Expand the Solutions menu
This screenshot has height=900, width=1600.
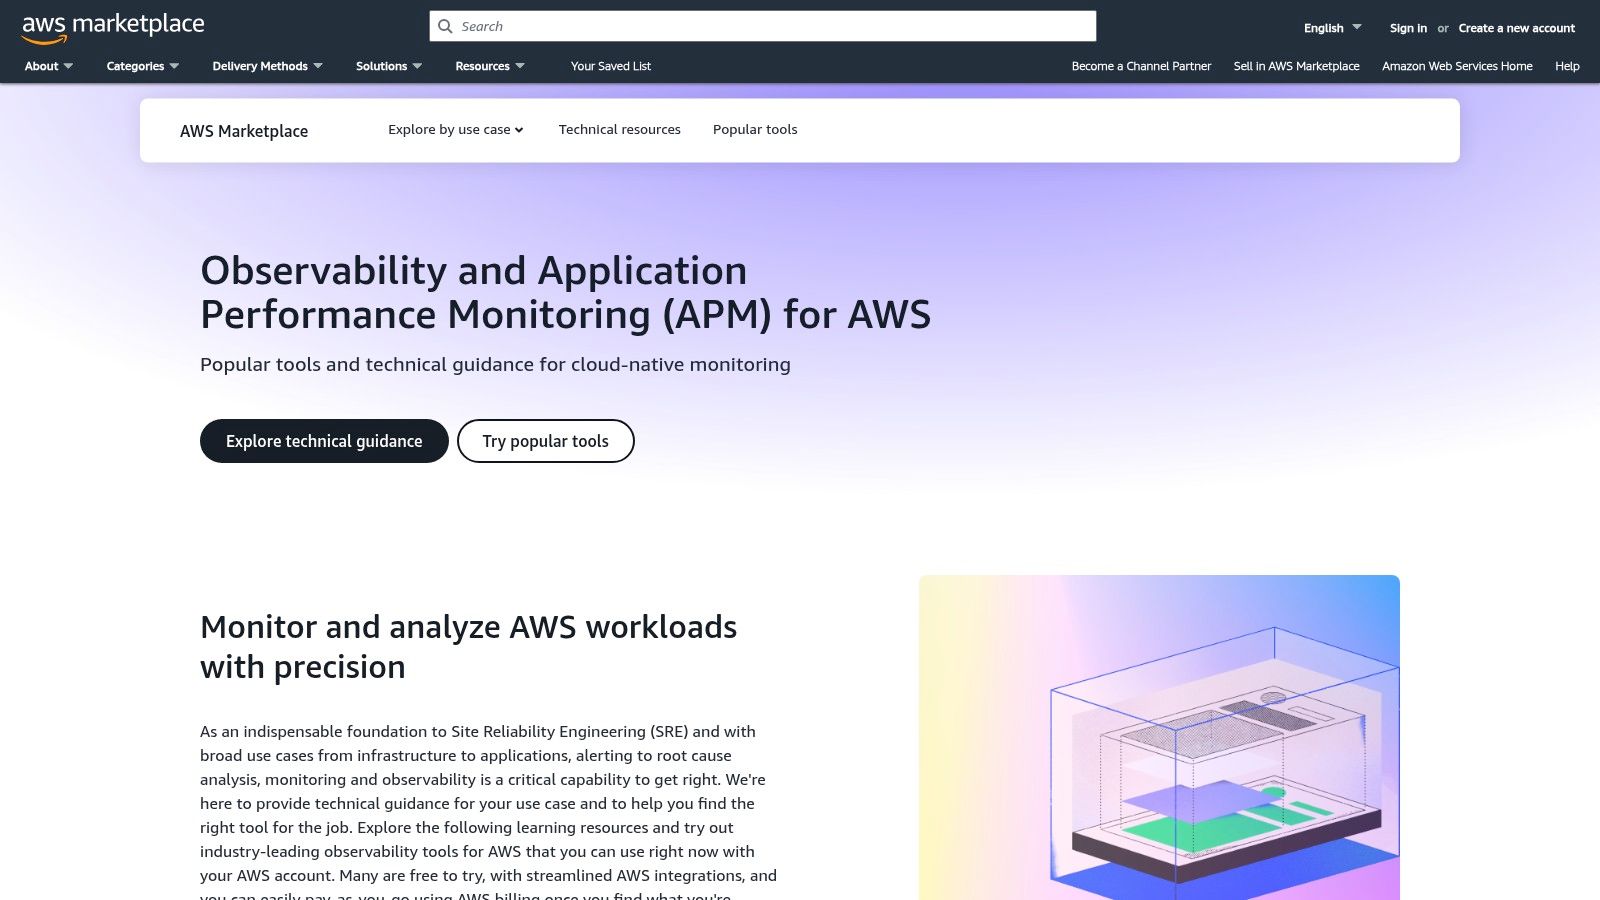[x=389, y=66]
